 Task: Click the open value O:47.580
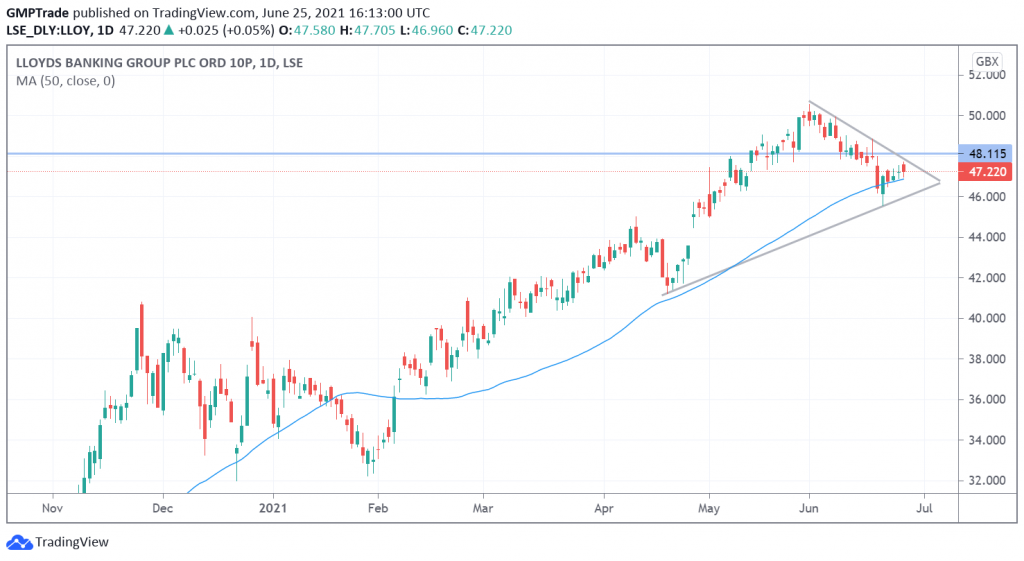pos(306,30)
